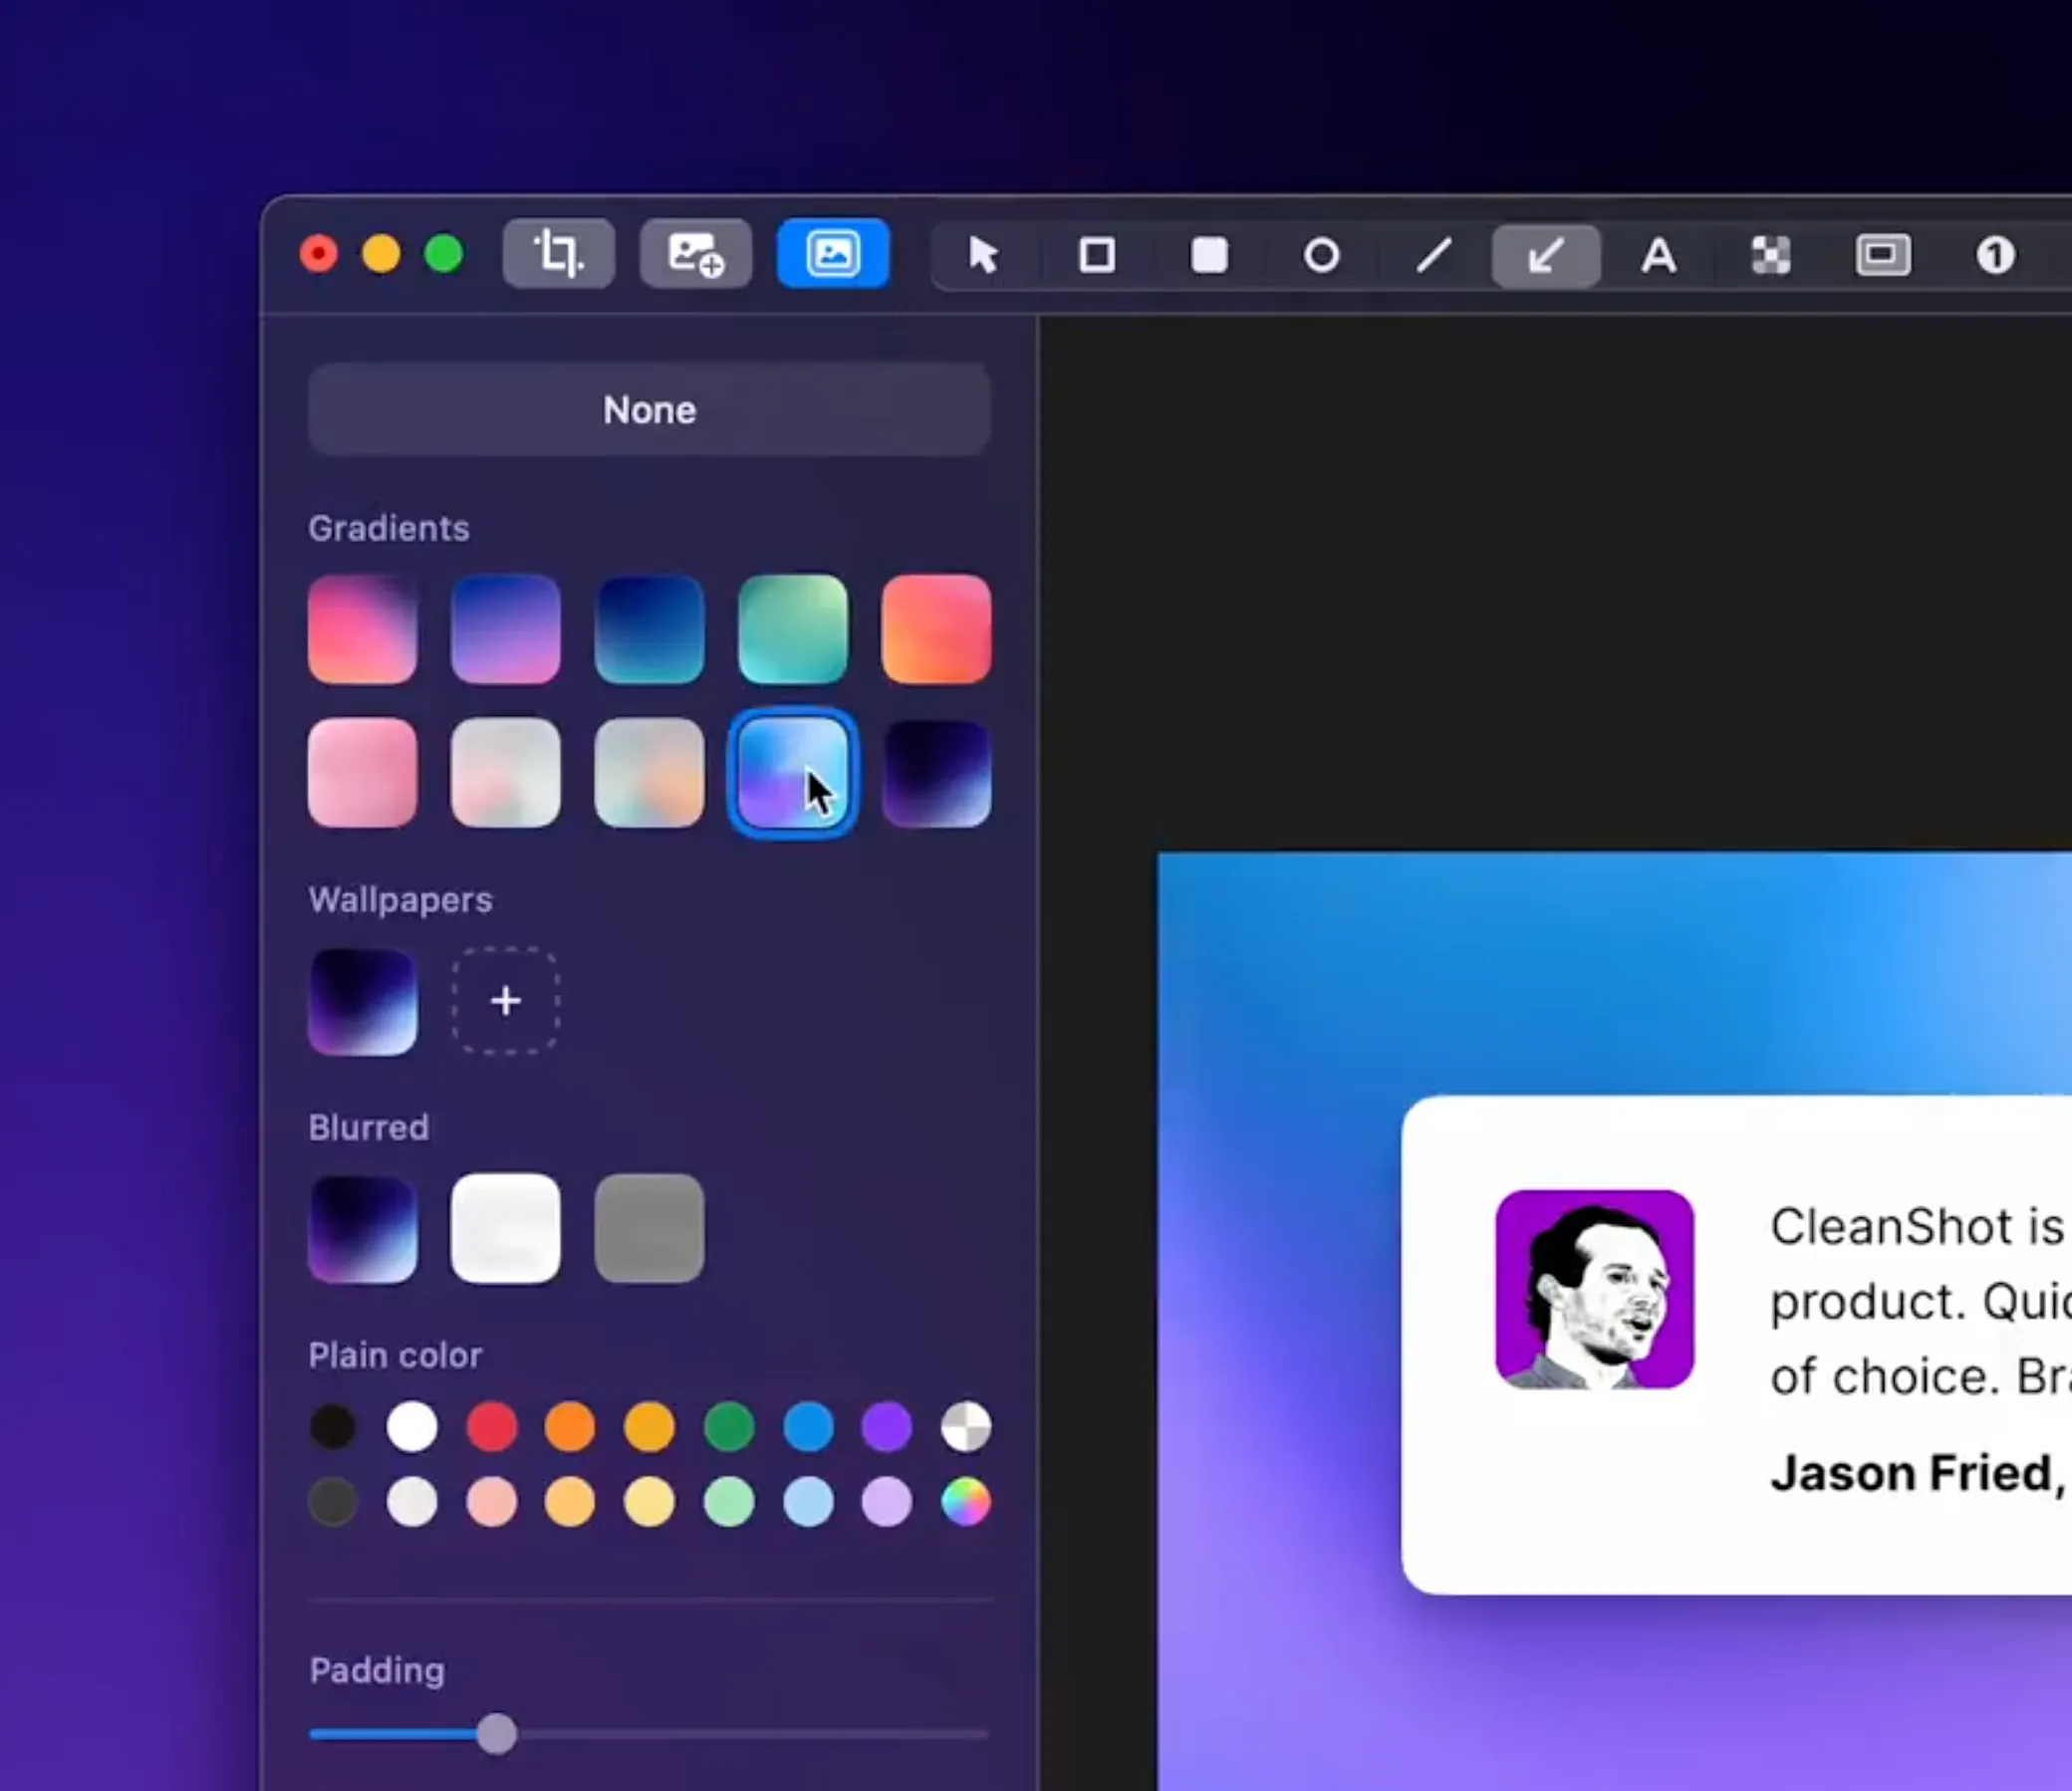The height and width of the screenshot is (1791, 2072).
Task: Select the outlined rectangle tool
Action: [1097, 256]
